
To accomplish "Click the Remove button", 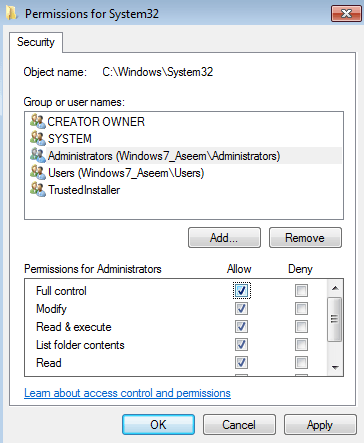I will pyautogui.click(x=305, y=238).
